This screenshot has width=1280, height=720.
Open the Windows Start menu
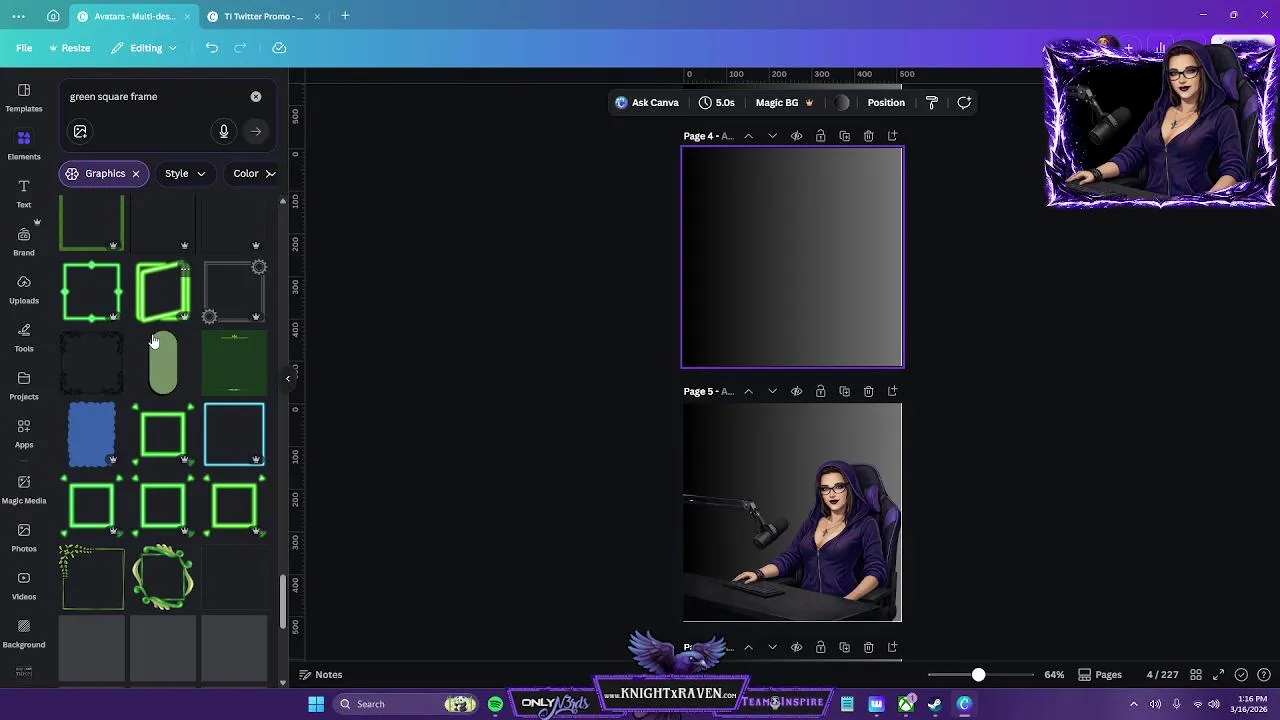316,704
